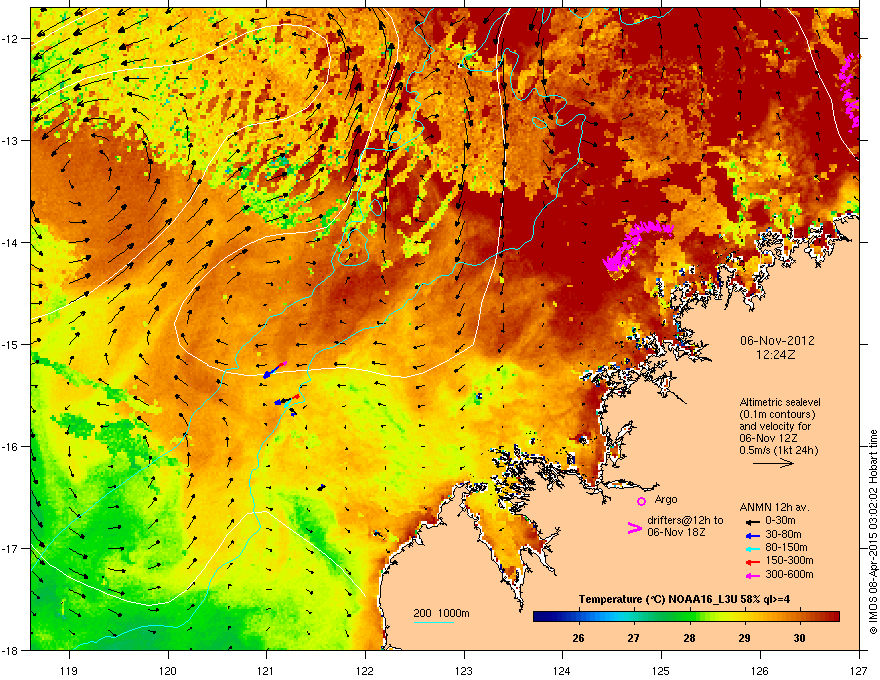Click the colour bar tick label 27
880x680 pixels.
[633, 638]
